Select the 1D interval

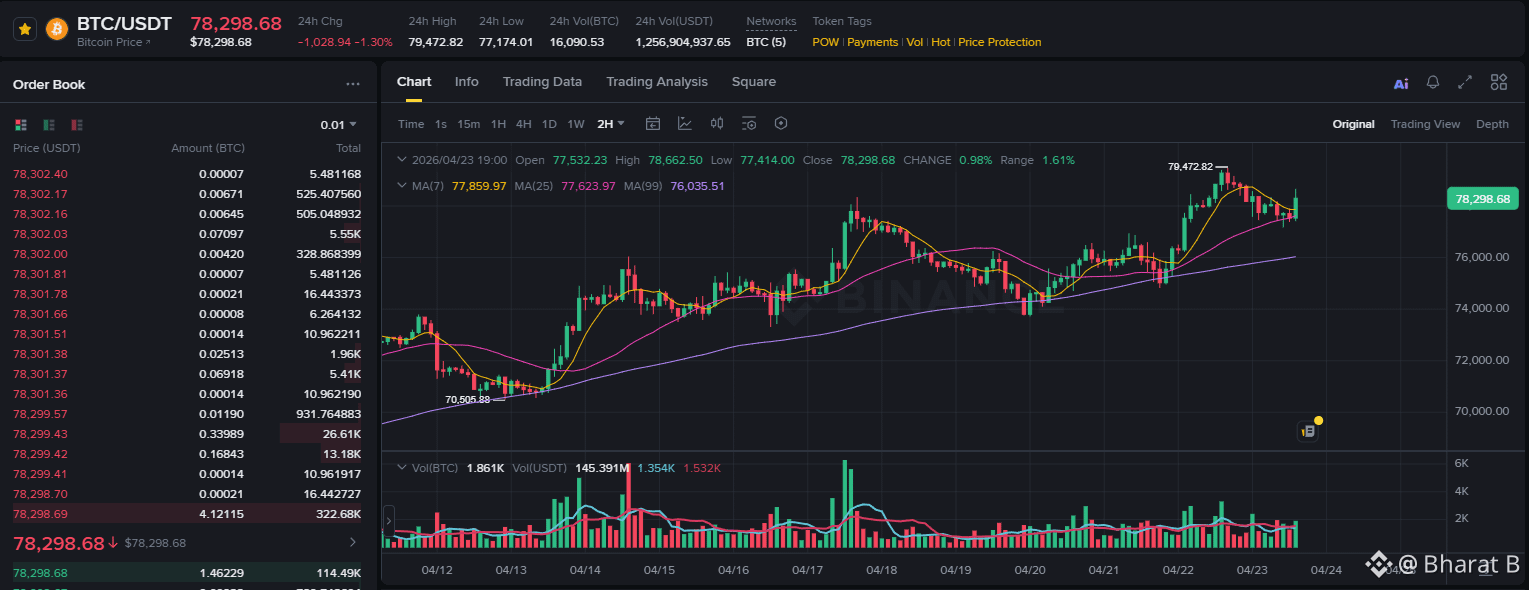coord(549,124)
